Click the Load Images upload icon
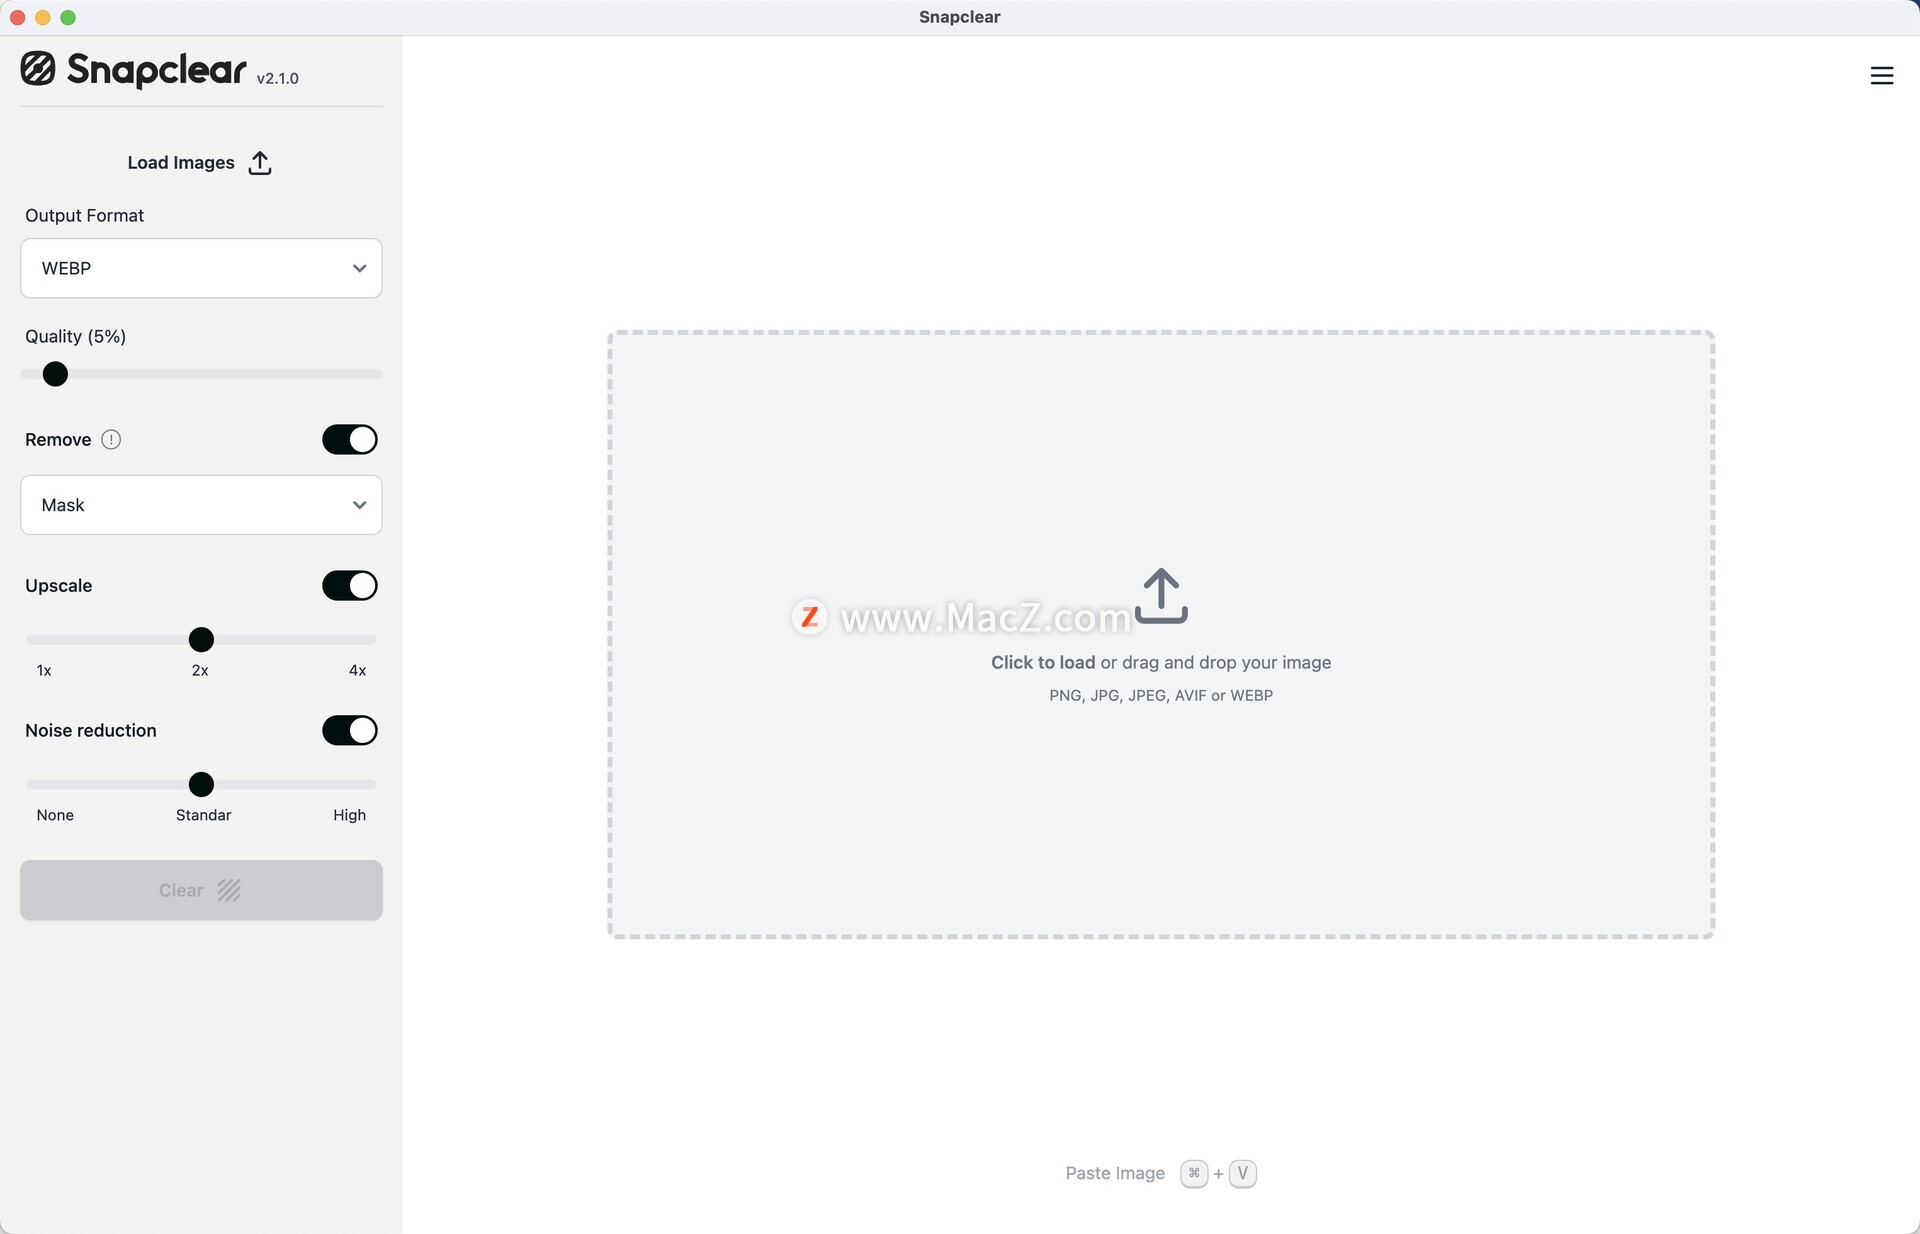 pos(260,162)
